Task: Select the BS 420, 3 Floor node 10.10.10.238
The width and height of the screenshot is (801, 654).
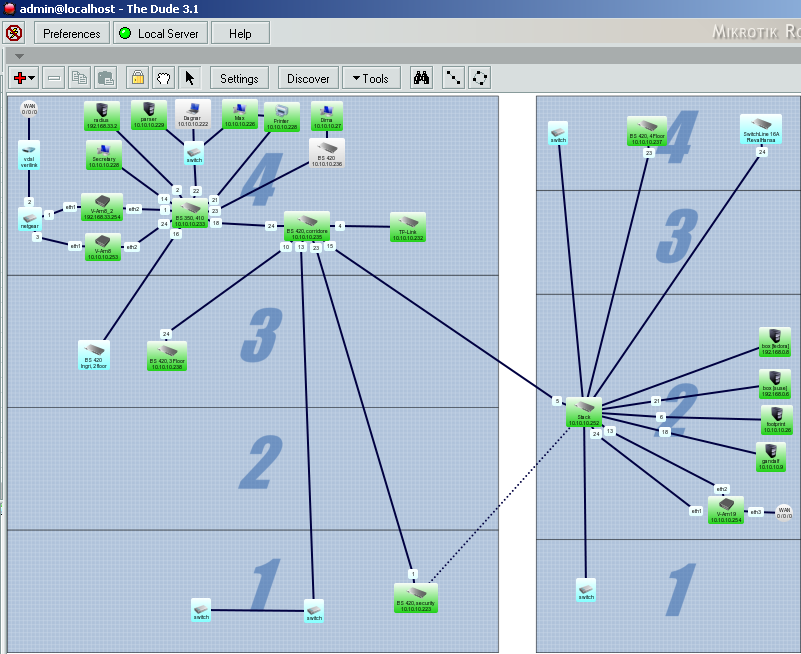Action: pyautogui.click(x=167, y=356)
